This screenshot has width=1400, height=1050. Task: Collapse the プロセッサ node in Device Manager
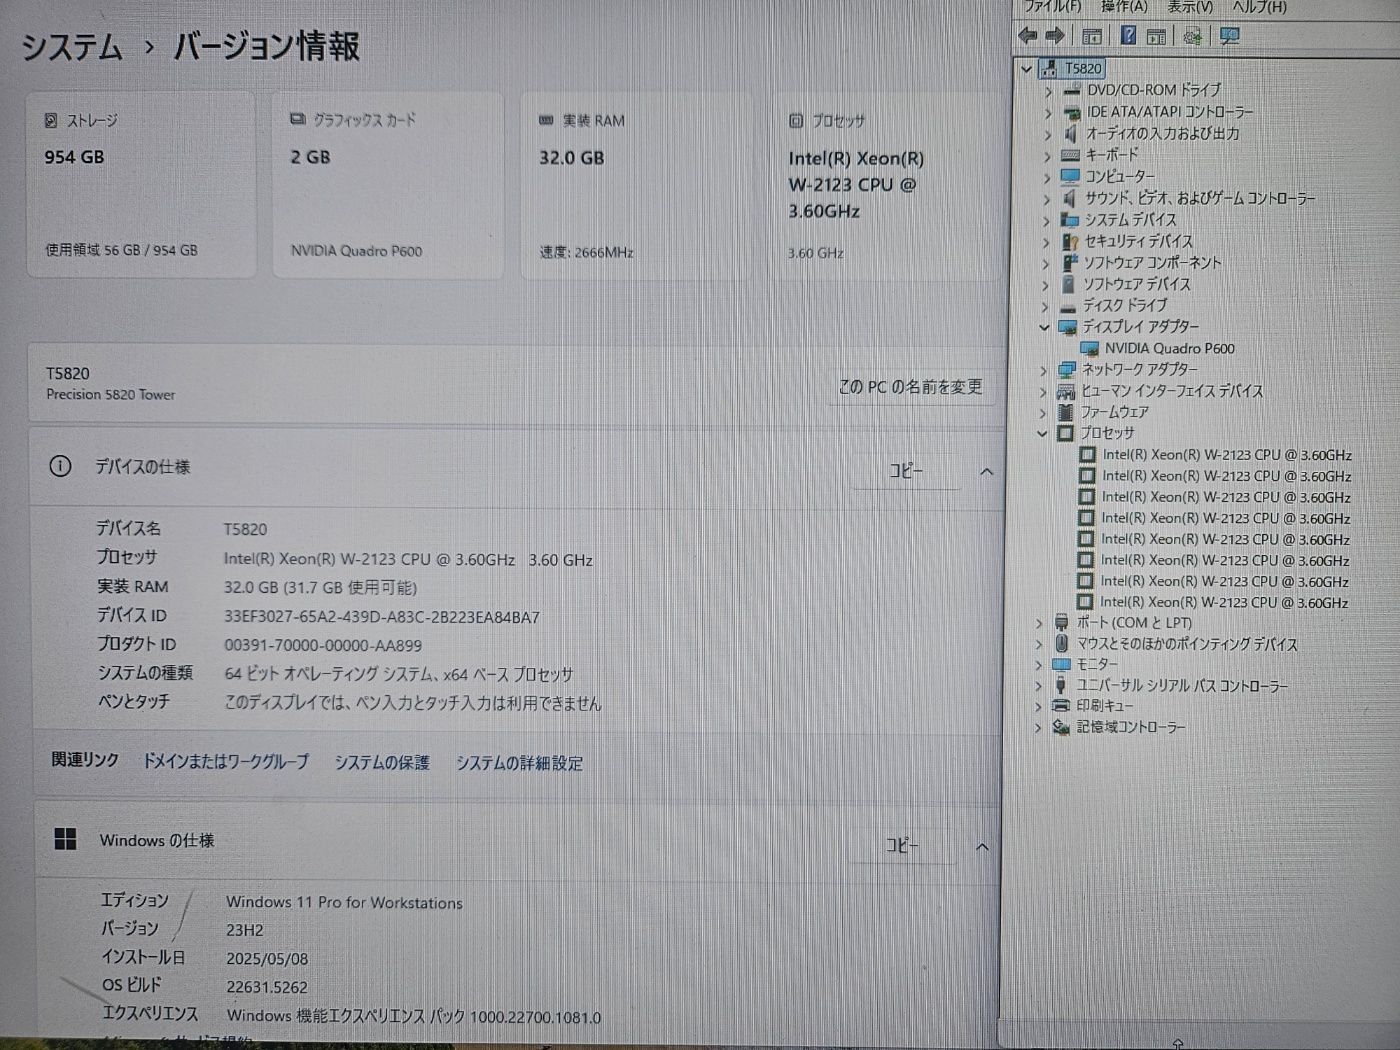1042,433
